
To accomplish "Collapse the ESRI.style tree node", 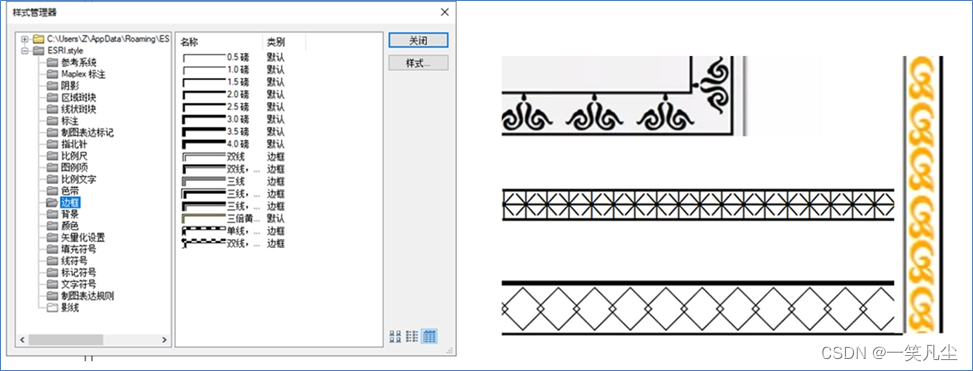I will tap(25, 50).
